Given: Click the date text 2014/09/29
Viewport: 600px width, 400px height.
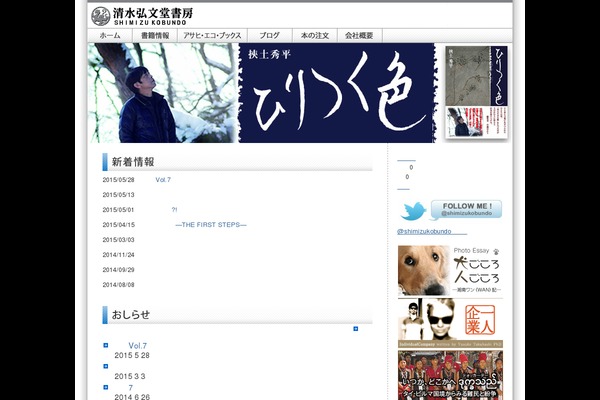Looking at the screenshot, I should (119, 270).
